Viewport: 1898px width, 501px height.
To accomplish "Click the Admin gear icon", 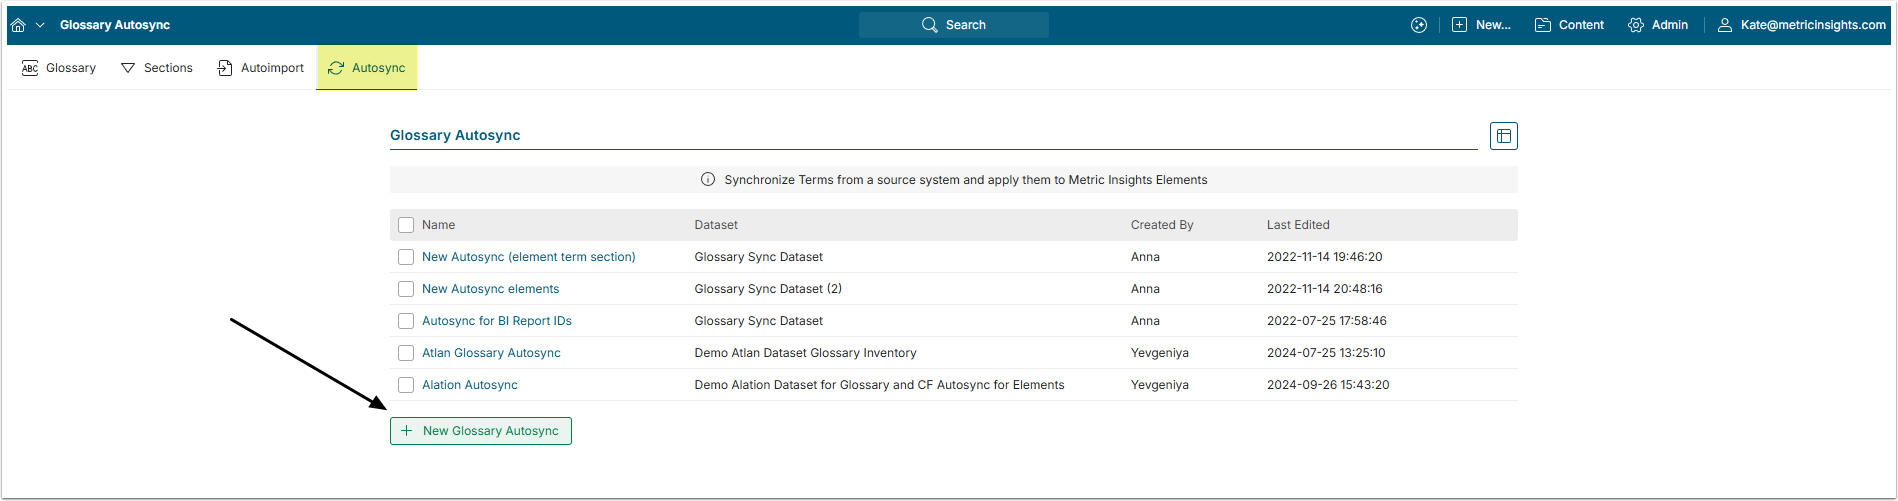I will (1636, 25).
